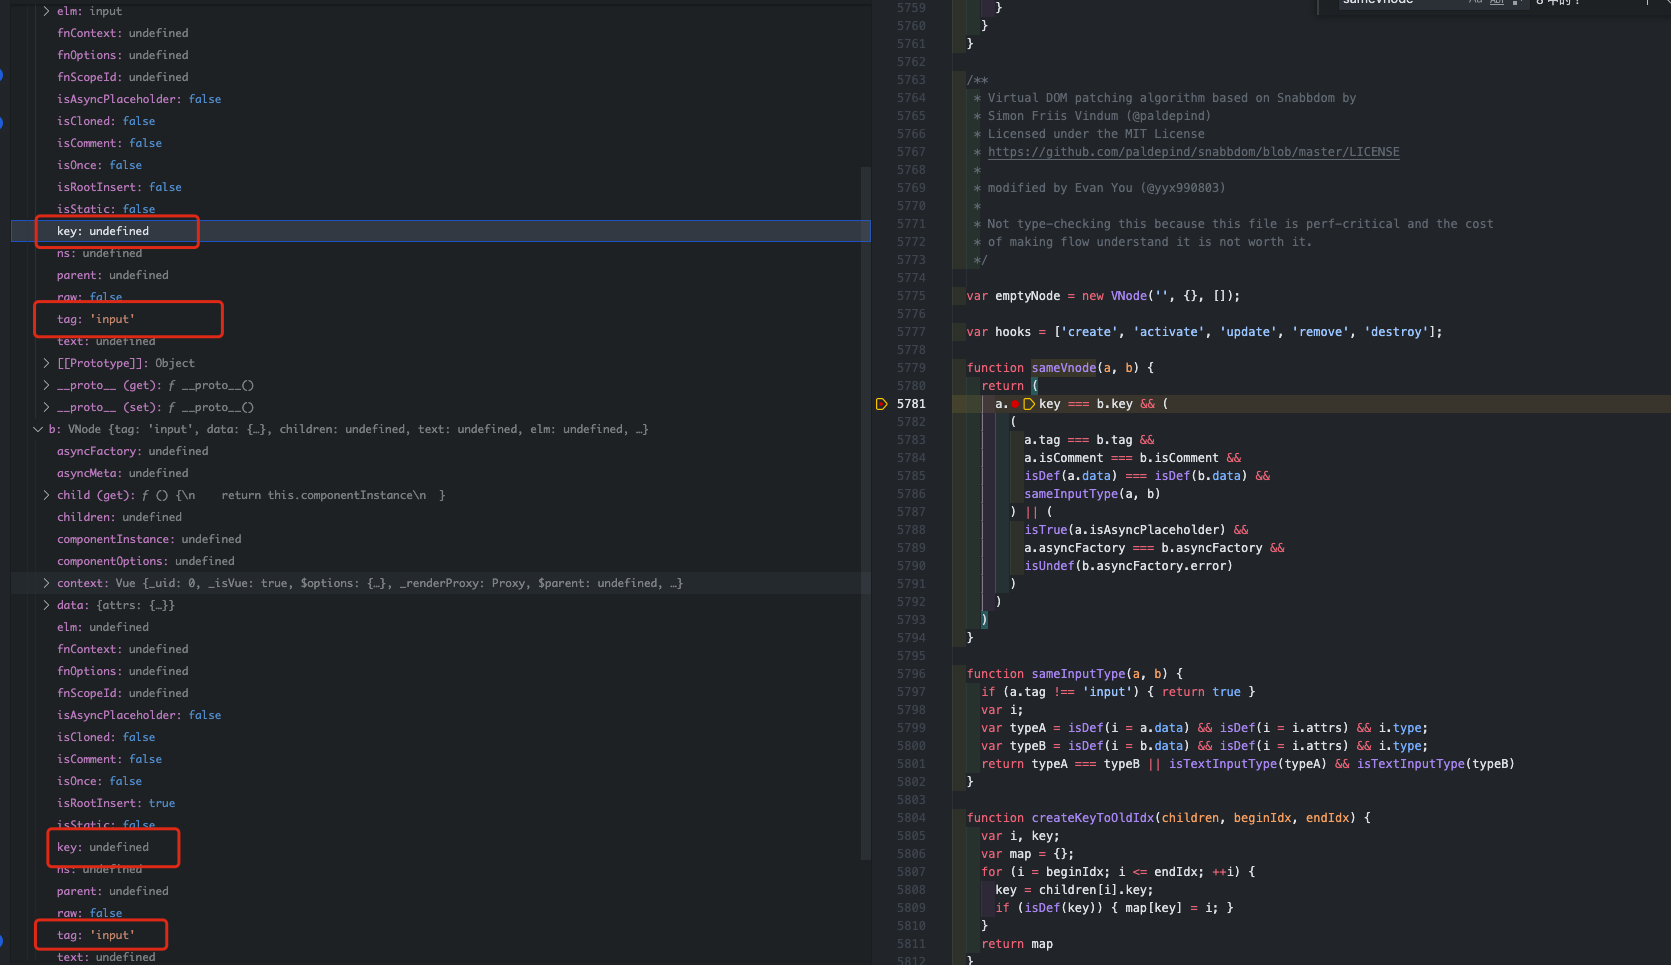The width and height of the screenshot is (1671, 965).
Task: Open the snabbdom LICENSE GitHub link
Action: click(1194, 152)
